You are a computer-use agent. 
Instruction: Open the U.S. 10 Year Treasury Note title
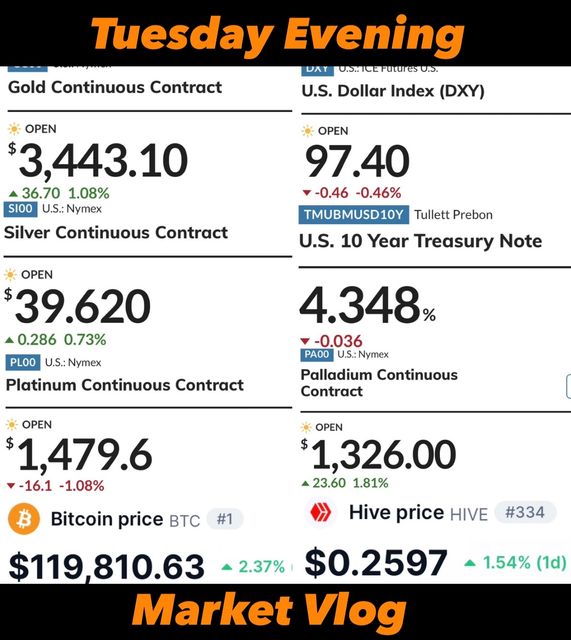coord(420,241)
